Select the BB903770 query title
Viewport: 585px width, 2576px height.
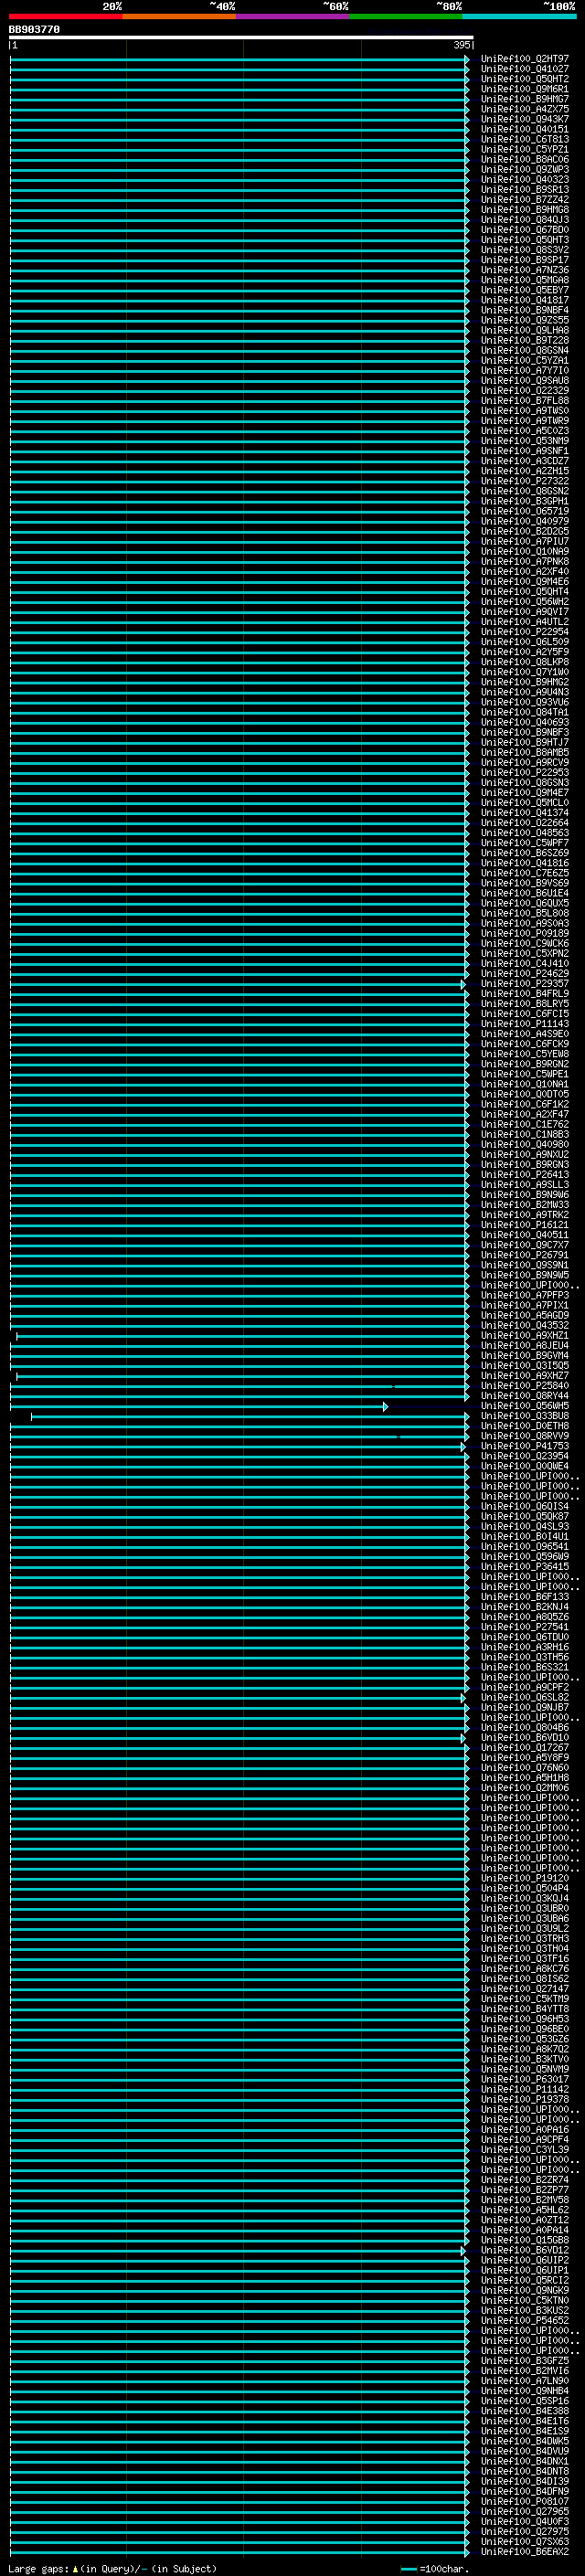tap(35, 30)
